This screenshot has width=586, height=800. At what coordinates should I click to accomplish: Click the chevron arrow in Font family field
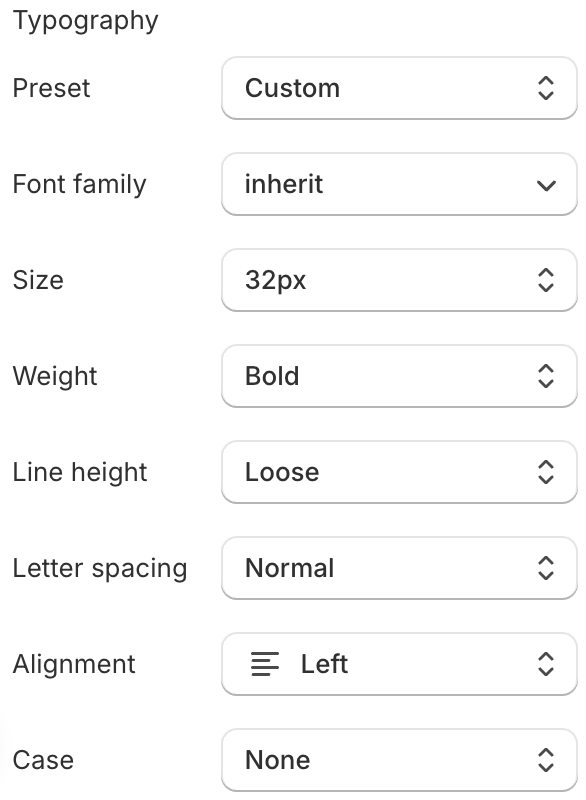pos(546,185)
